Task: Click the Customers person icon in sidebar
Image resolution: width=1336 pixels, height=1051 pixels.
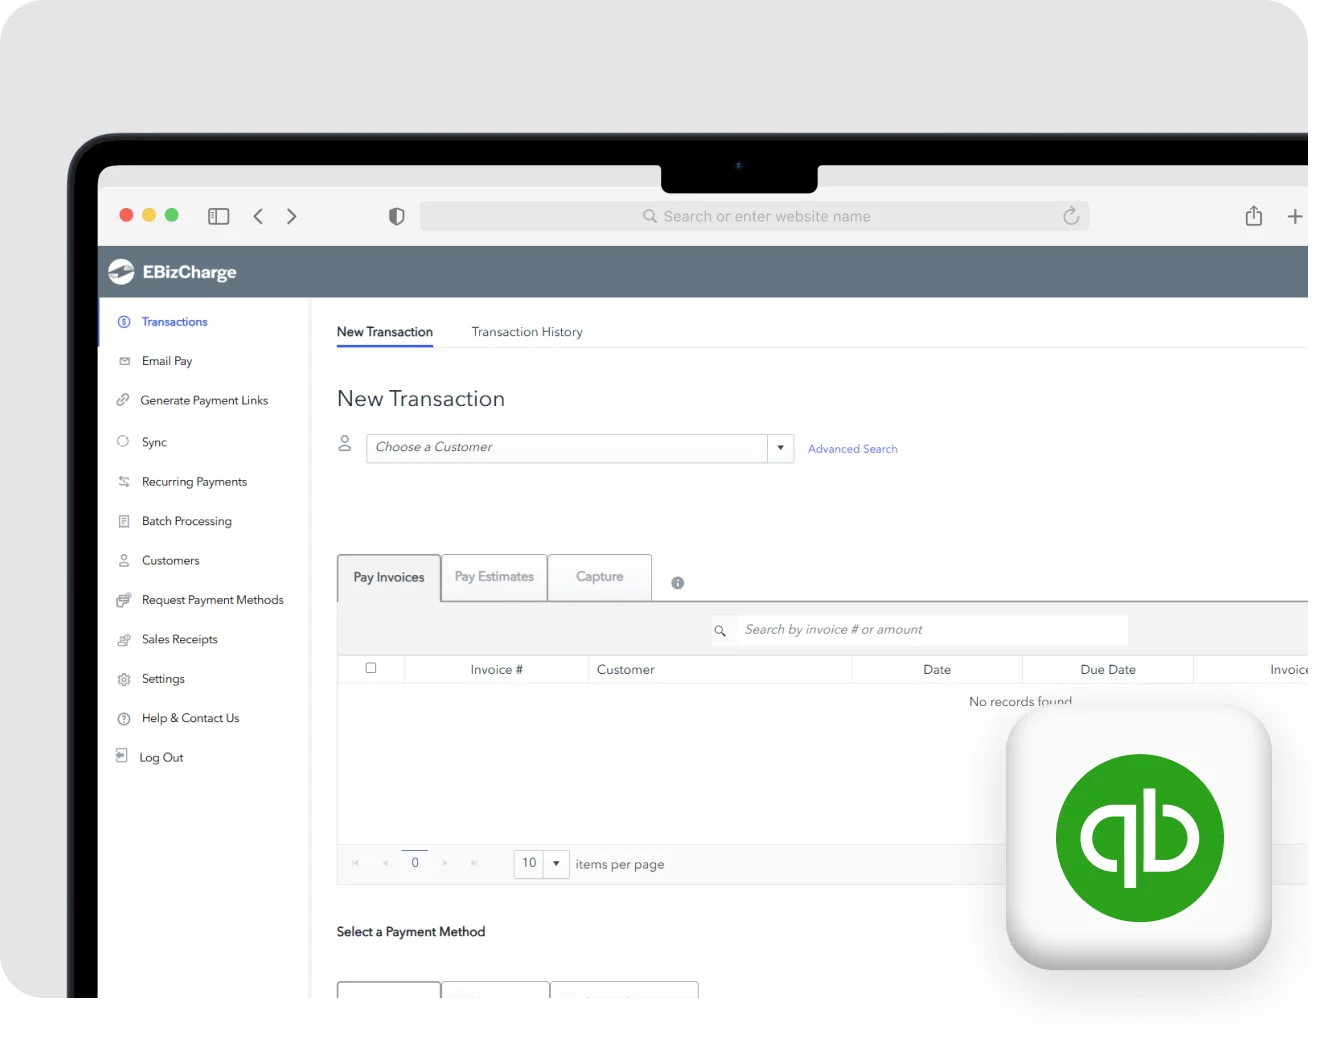Action: [x=124, y=561]
